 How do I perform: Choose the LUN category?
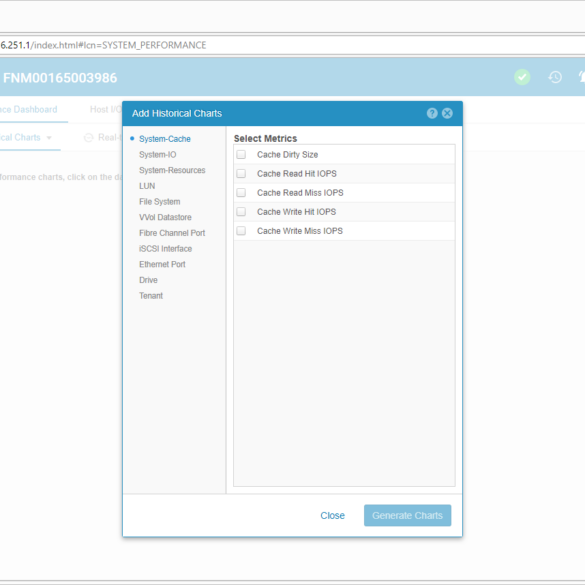click(x=147, y=186)
